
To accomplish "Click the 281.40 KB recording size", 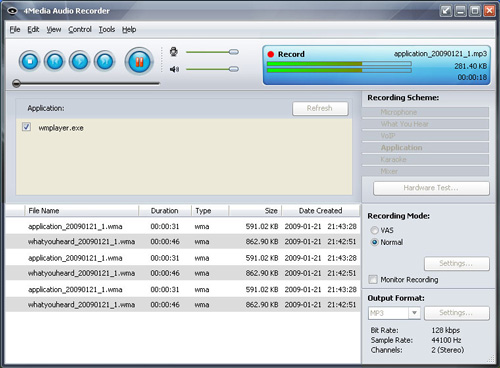I will pos(470,66).
